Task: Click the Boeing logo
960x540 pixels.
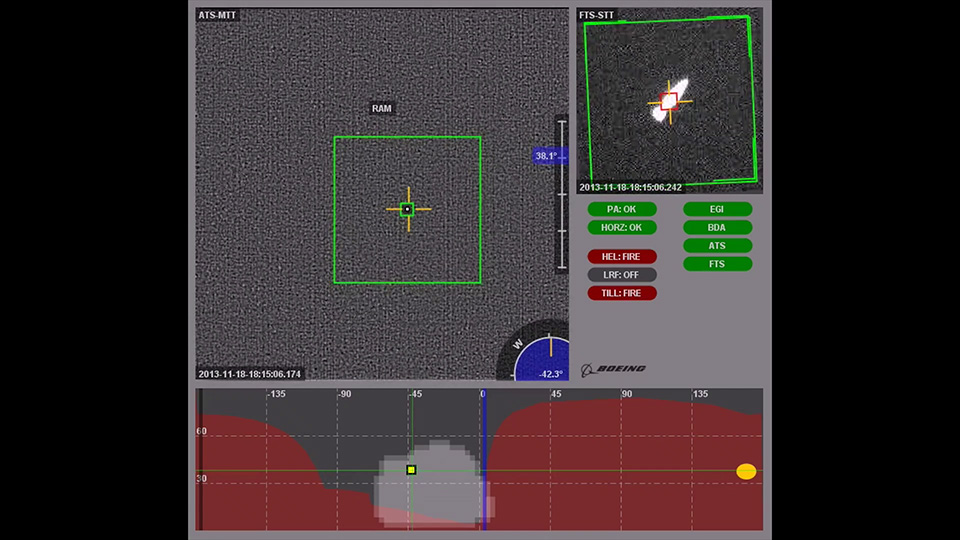Action: (x=614, y=369)
